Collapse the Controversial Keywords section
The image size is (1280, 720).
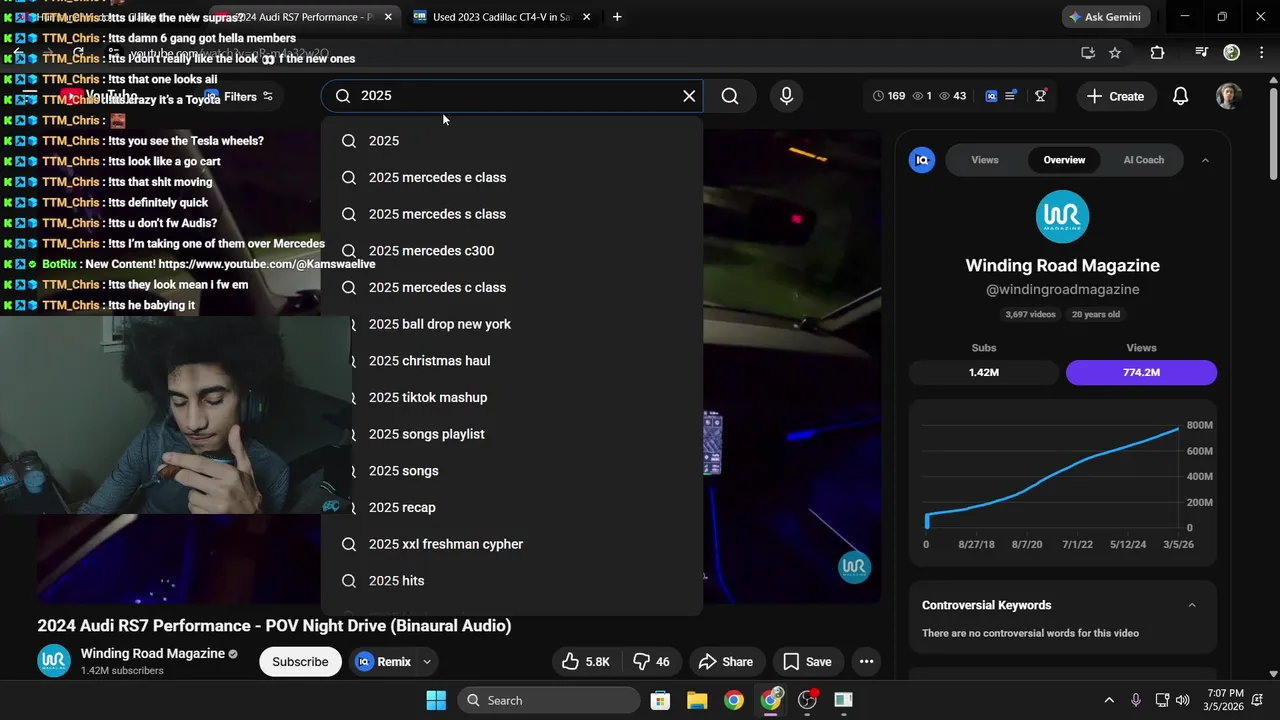[x=1192, y=605]
